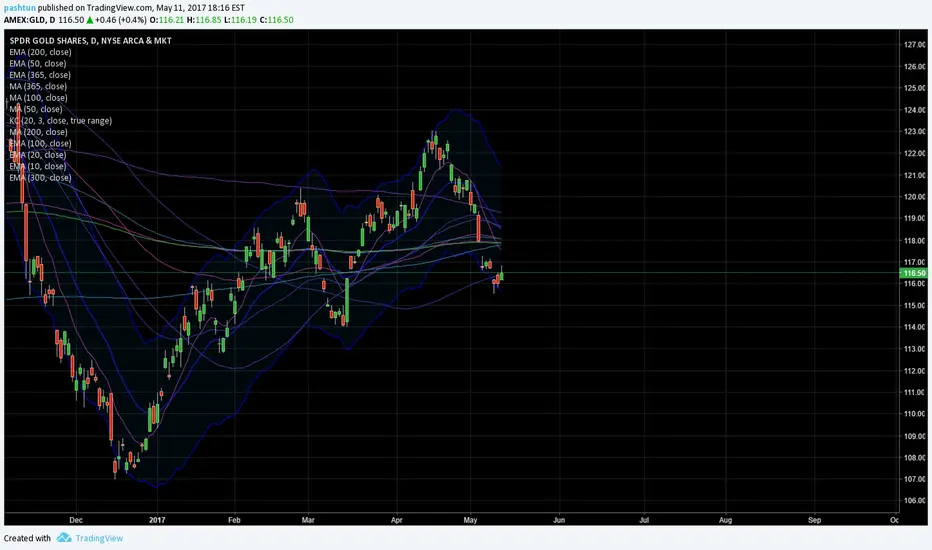The width and height of the screenshot is (932, 550).
Task: Click the Mar label on time axis
Action: pyautogui.click(x=308, y=520)
